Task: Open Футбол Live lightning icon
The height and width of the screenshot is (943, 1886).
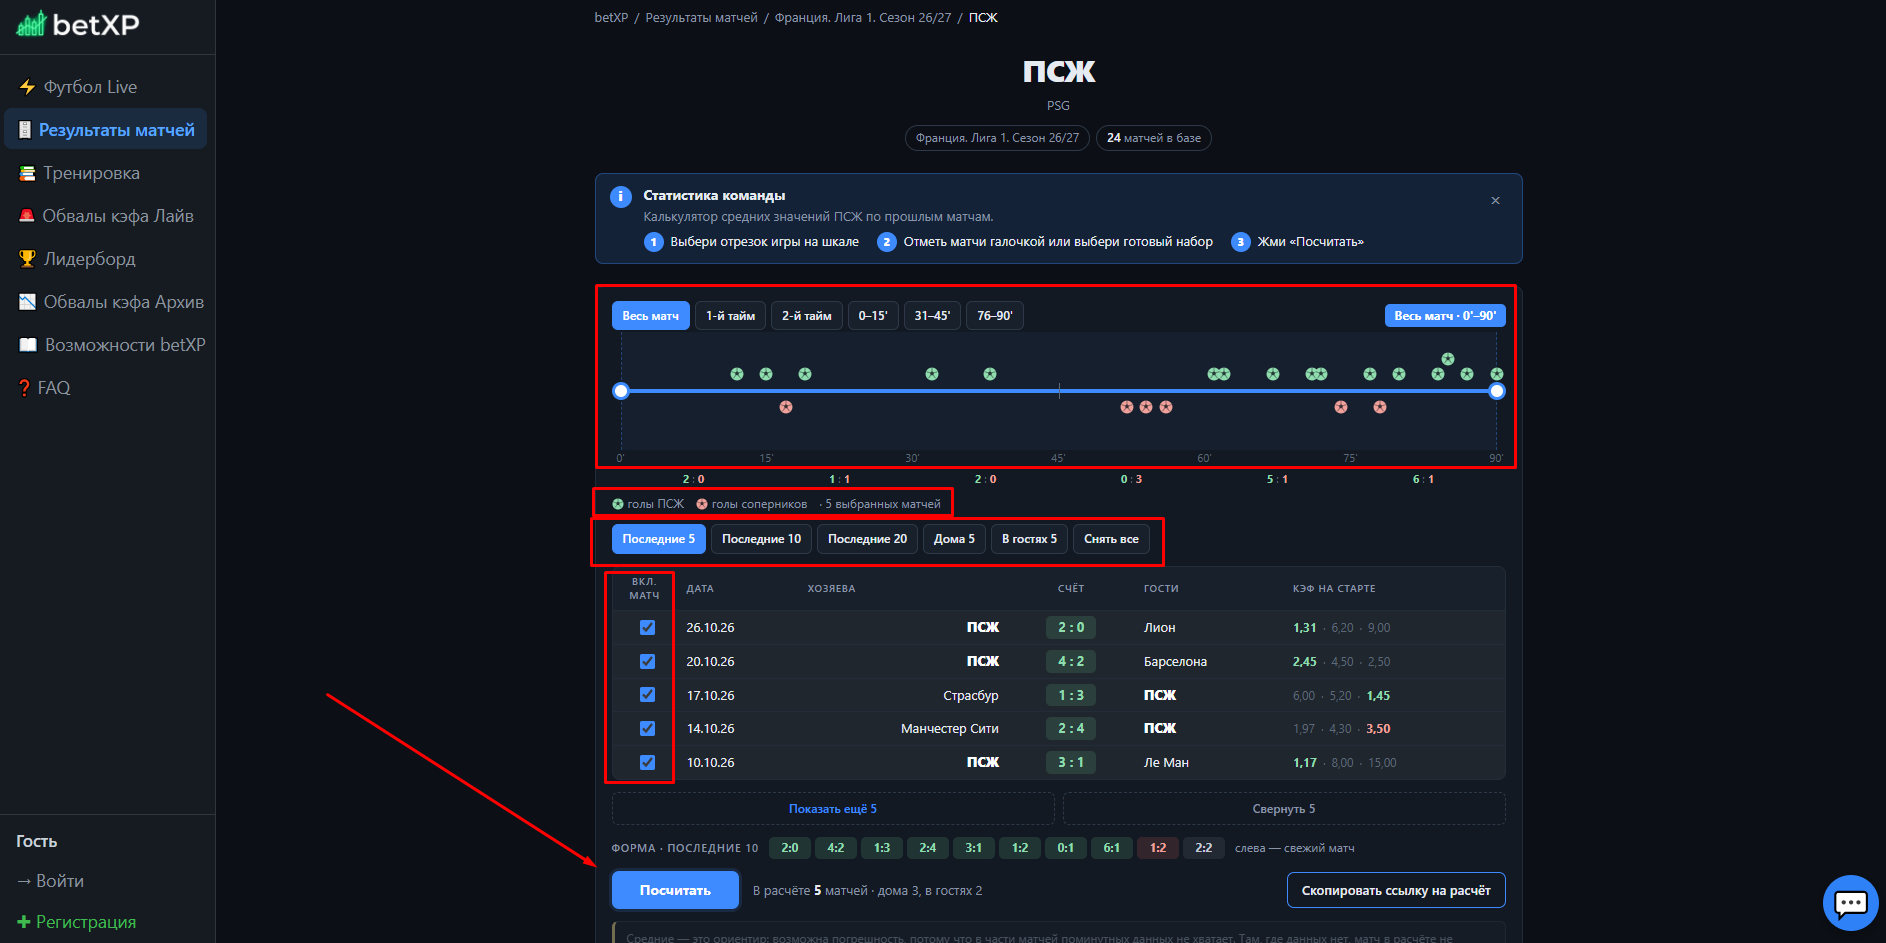Action: click(x=27, y=87)
